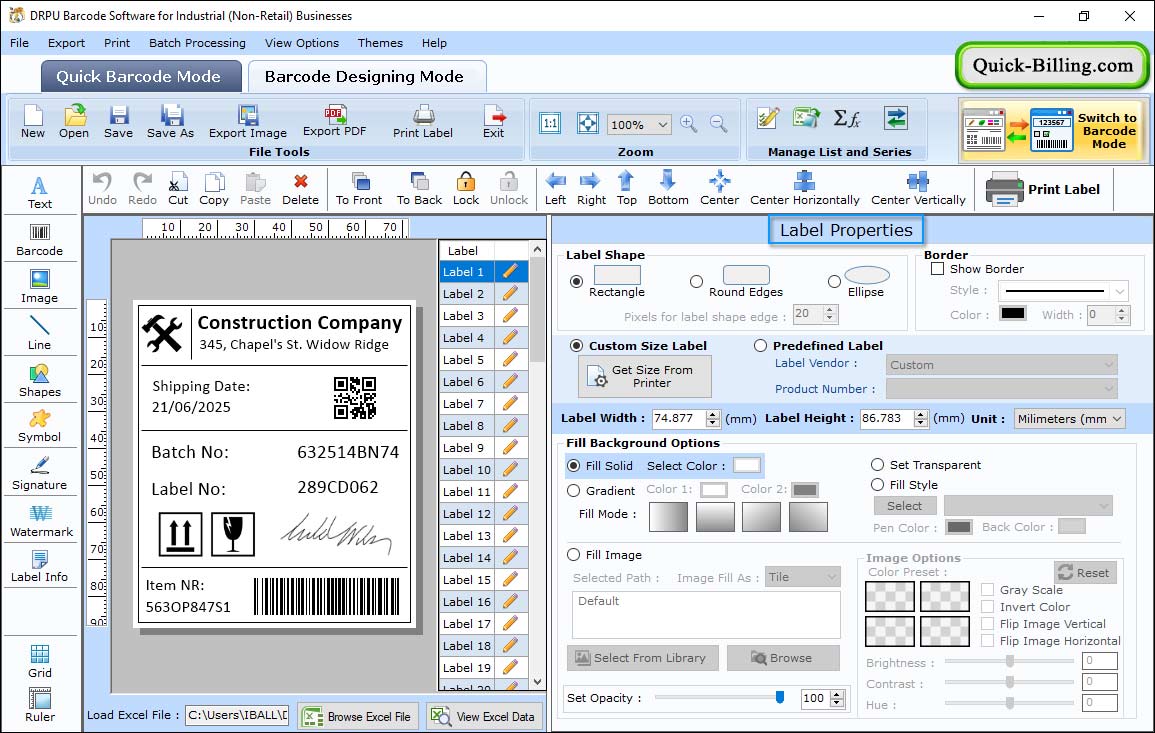The width and height of the screenshot is (1155, 733).
Task: Check the Gray Scale checkbox
Action: pos(988,589)
